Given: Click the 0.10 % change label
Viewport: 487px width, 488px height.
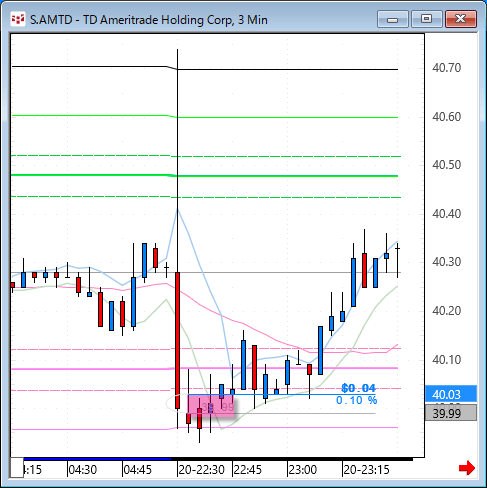Looking at the screenshot, I should point(356,400).
